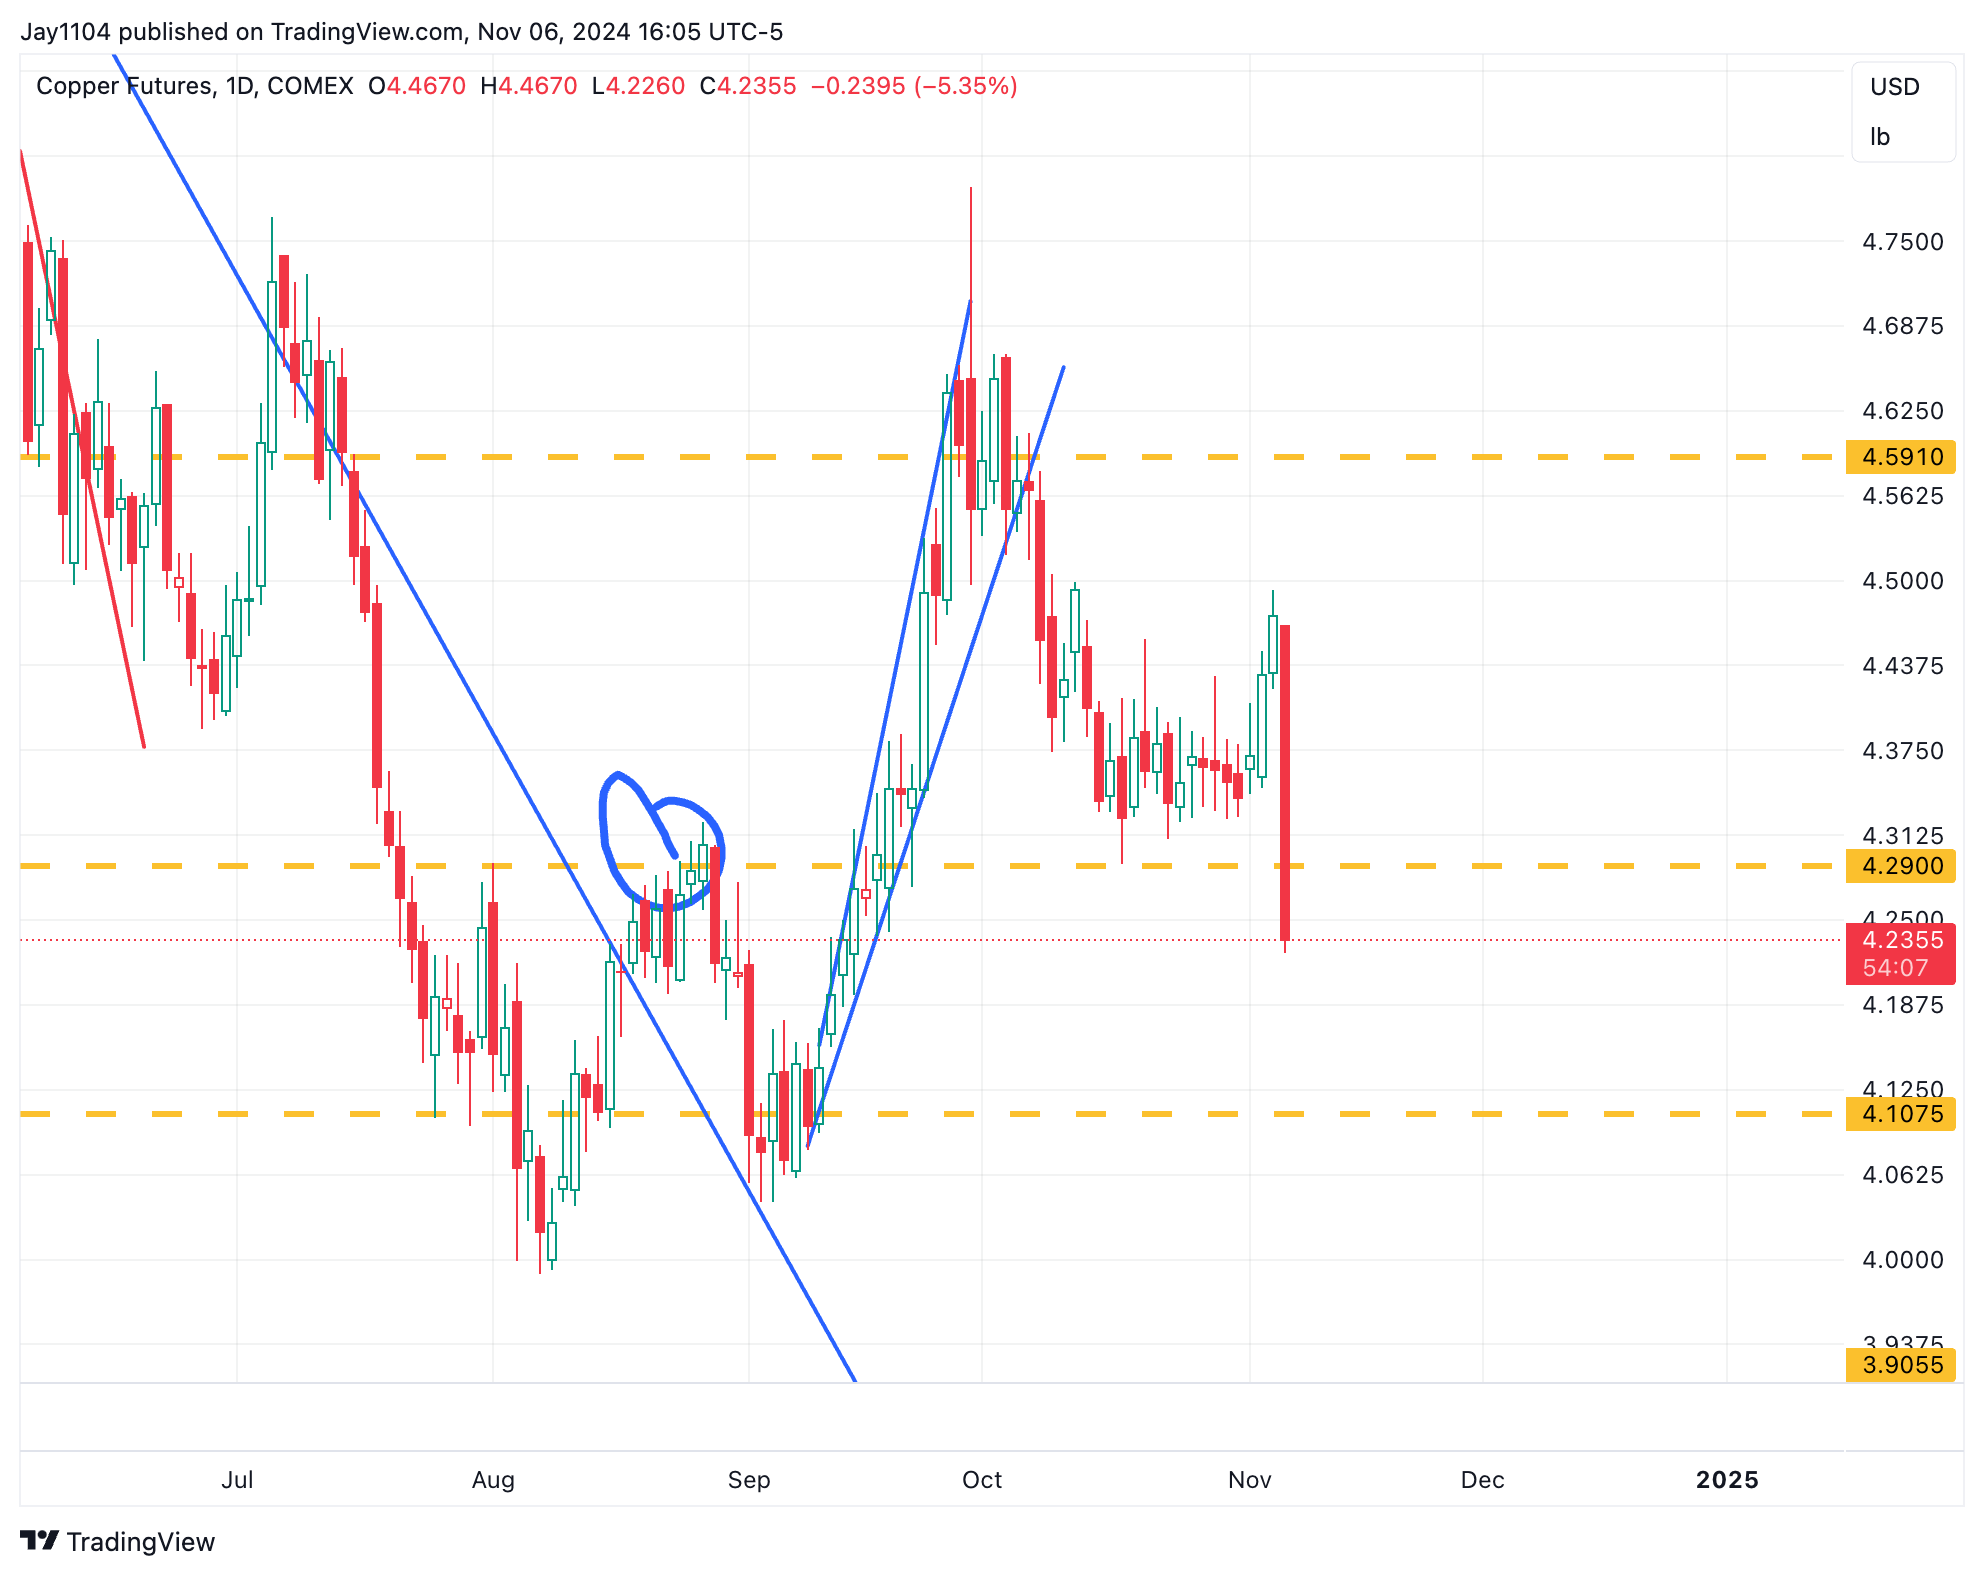This screenshot has width=1984, height=1576.
Task: Click the 4.3125 price axis label
Action: click(x=1903, y=835)
